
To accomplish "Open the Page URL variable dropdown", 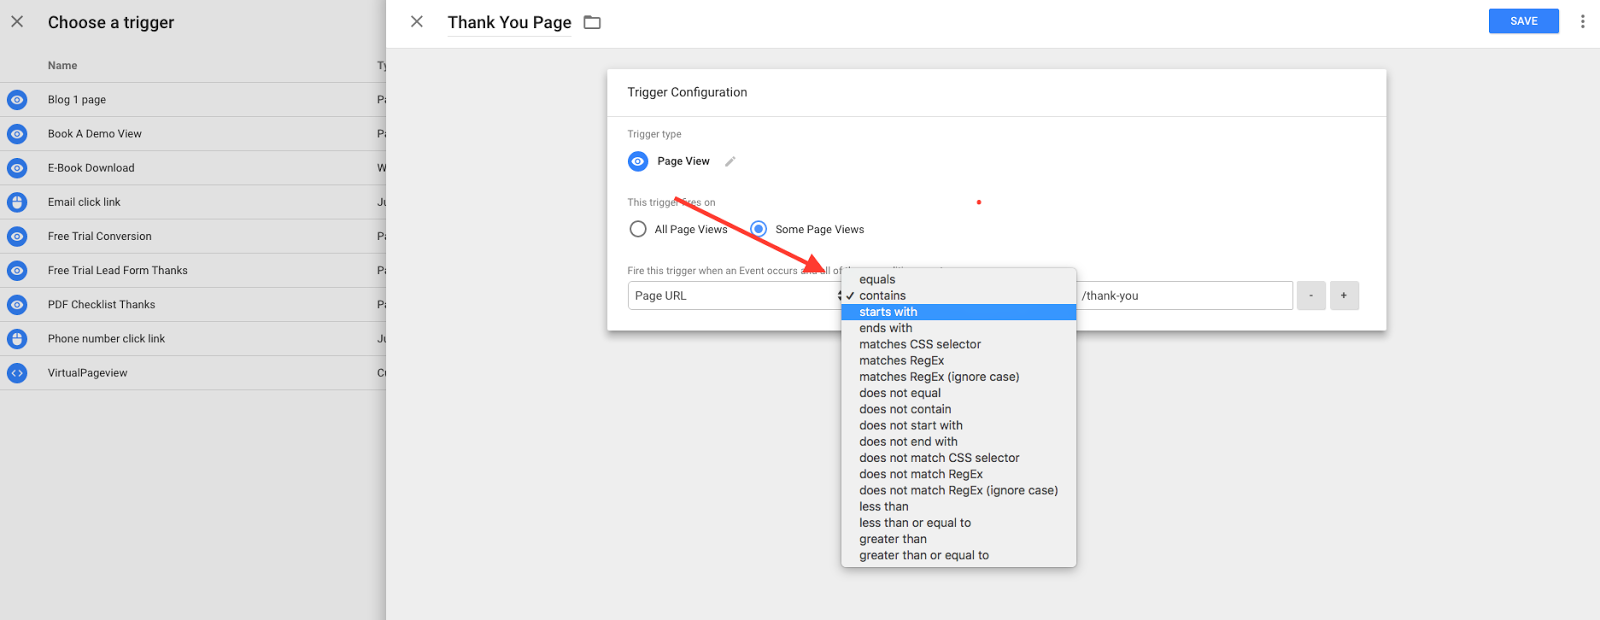I will tap(735, 296).
